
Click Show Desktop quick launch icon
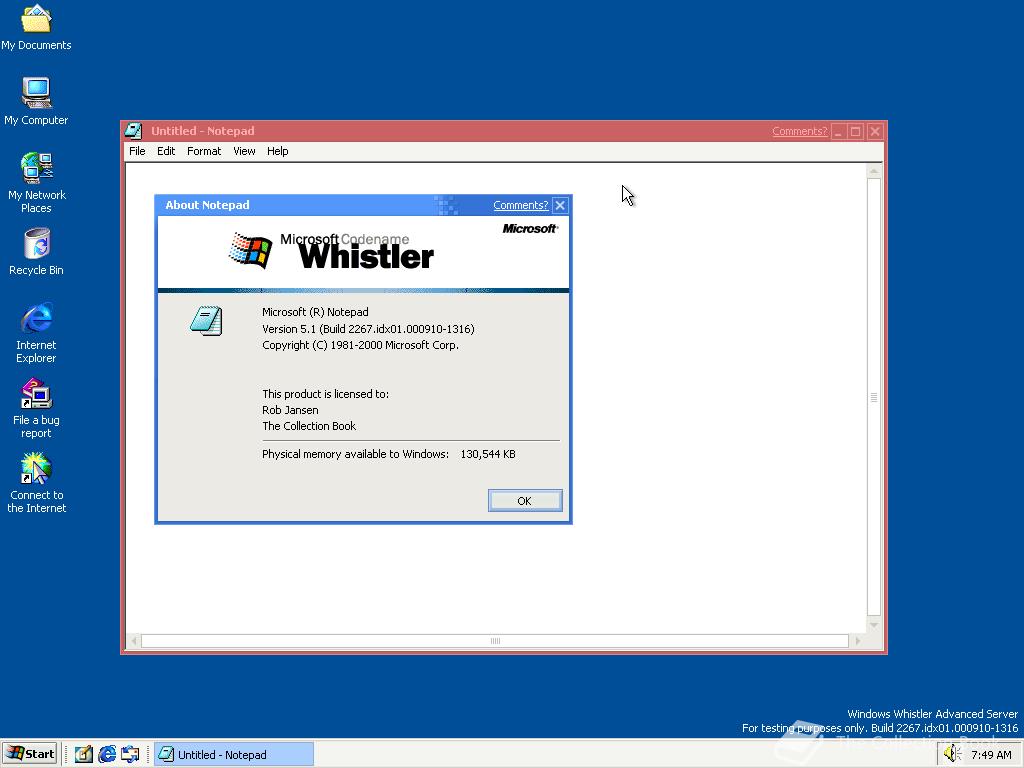[84, 754]
